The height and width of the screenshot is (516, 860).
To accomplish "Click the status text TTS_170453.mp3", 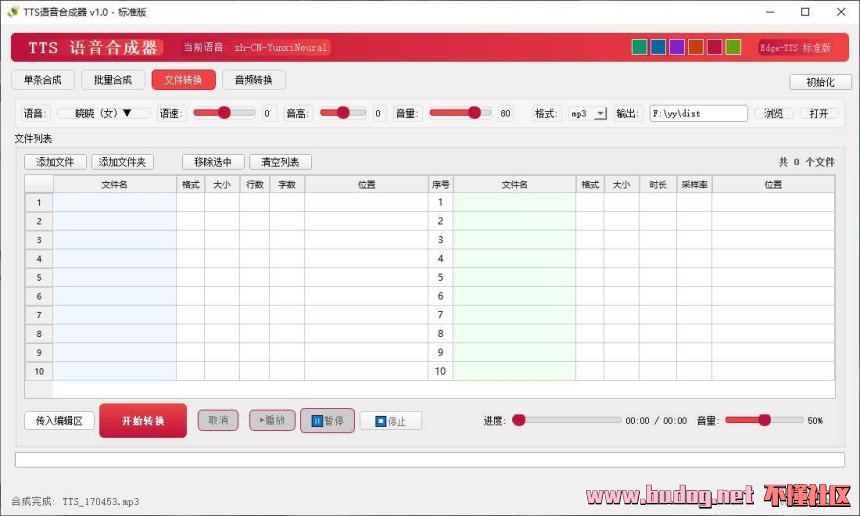I will 101,501.
